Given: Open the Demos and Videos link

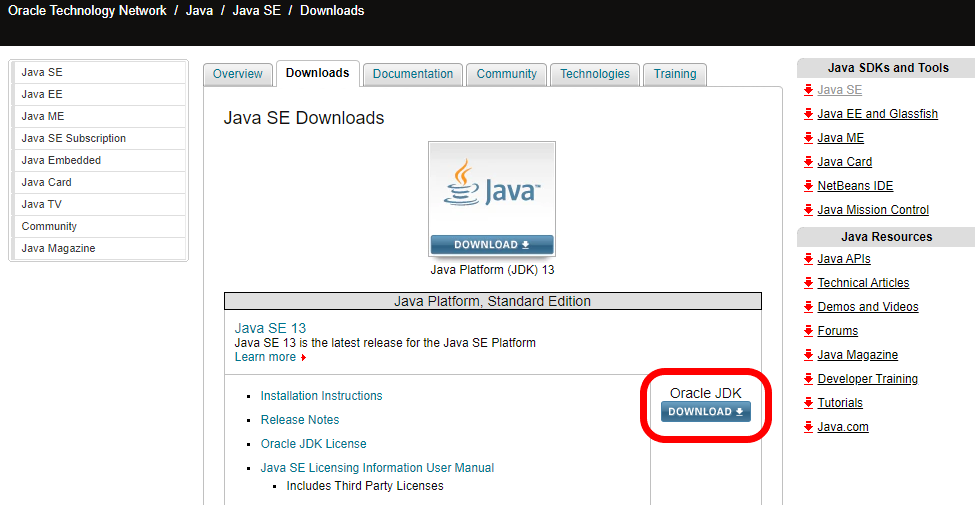Looking at the screenshot, I should pos(867,307).
